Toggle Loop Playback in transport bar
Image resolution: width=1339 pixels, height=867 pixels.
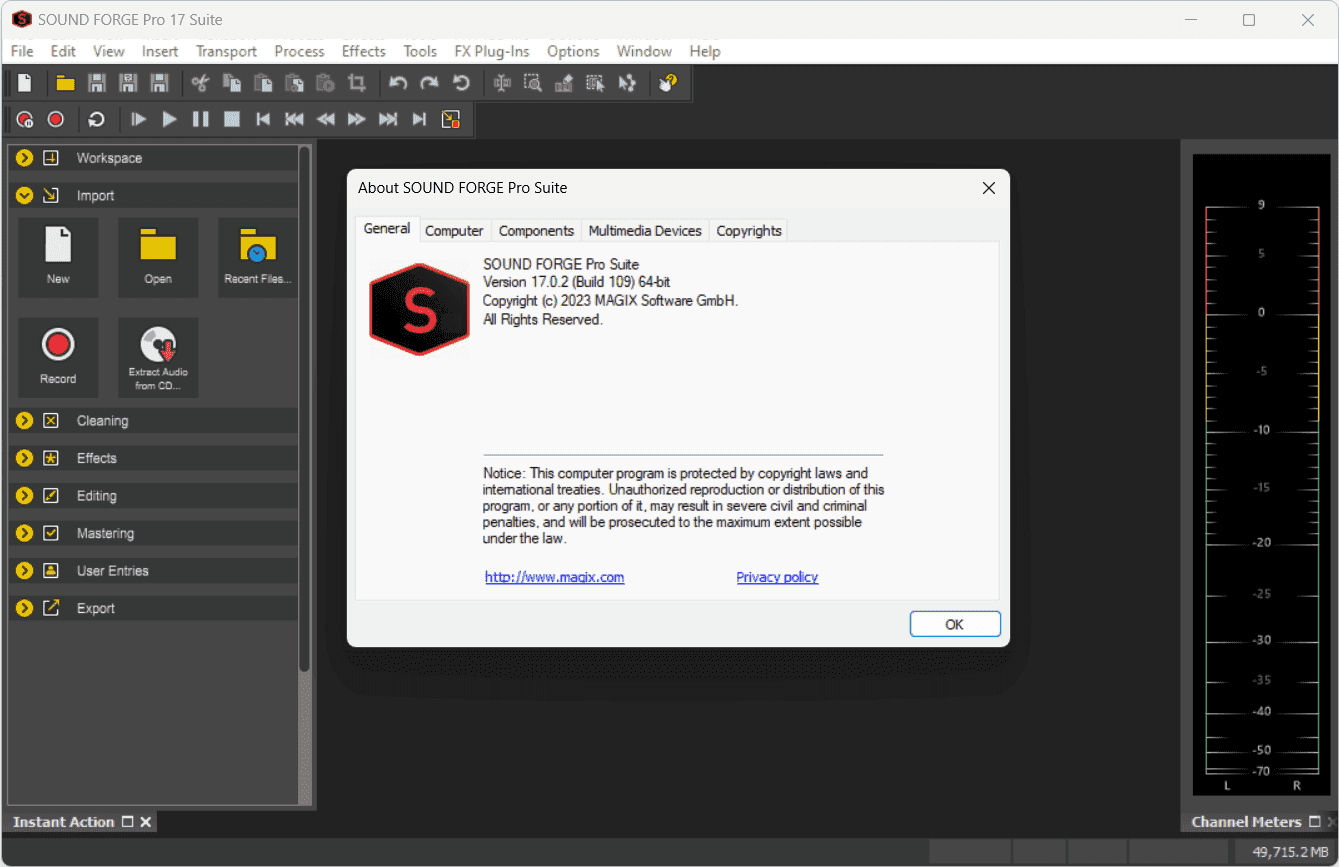[97, 119]
